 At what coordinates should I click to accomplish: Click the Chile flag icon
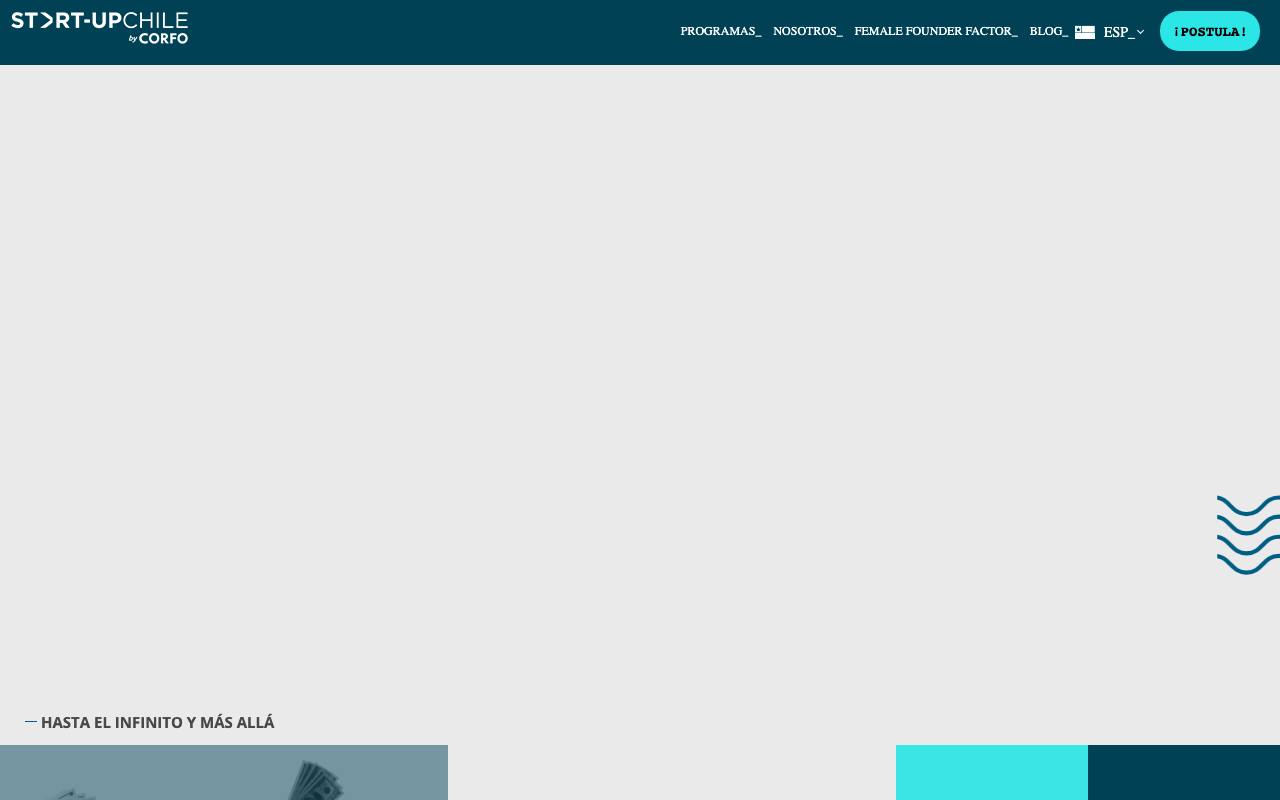pyautogui.click(x=1085, y=32)
